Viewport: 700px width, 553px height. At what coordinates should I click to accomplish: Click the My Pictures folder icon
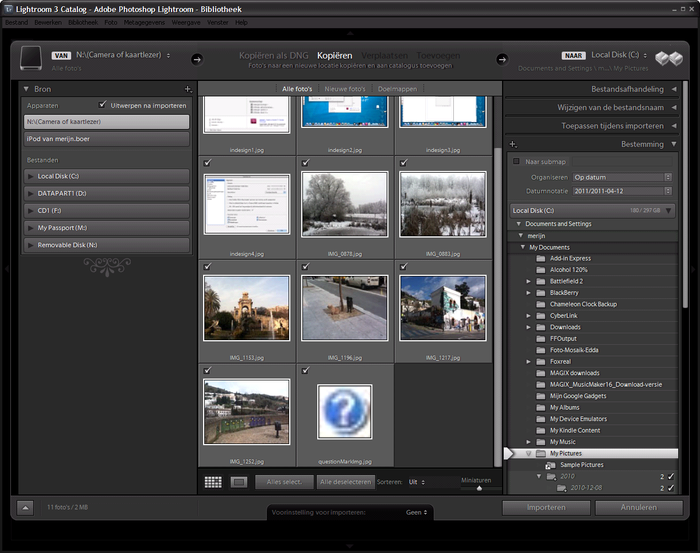tap(541, 453)
